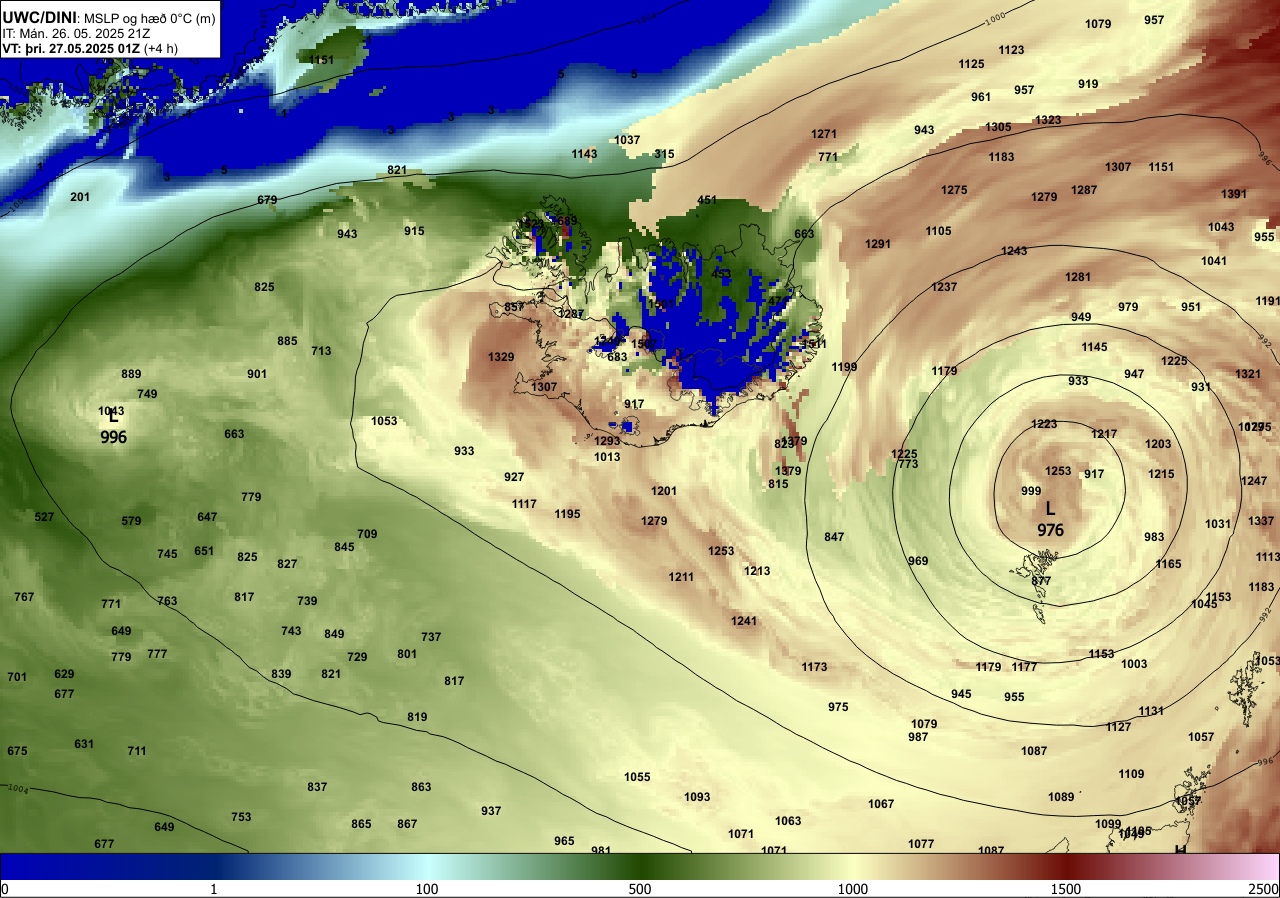
Task: Click the height value 451 over north Iceland
Action: click(x=707, y=200)
